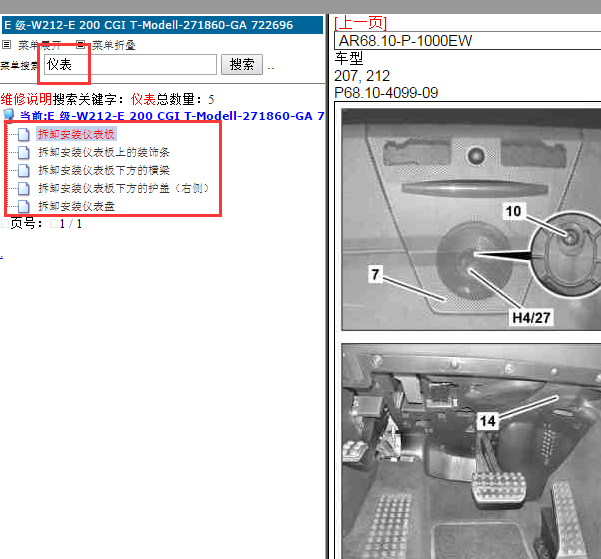
Task: Click the AR68.10-P-1000EW document field
Action: (x=468, y=41)
